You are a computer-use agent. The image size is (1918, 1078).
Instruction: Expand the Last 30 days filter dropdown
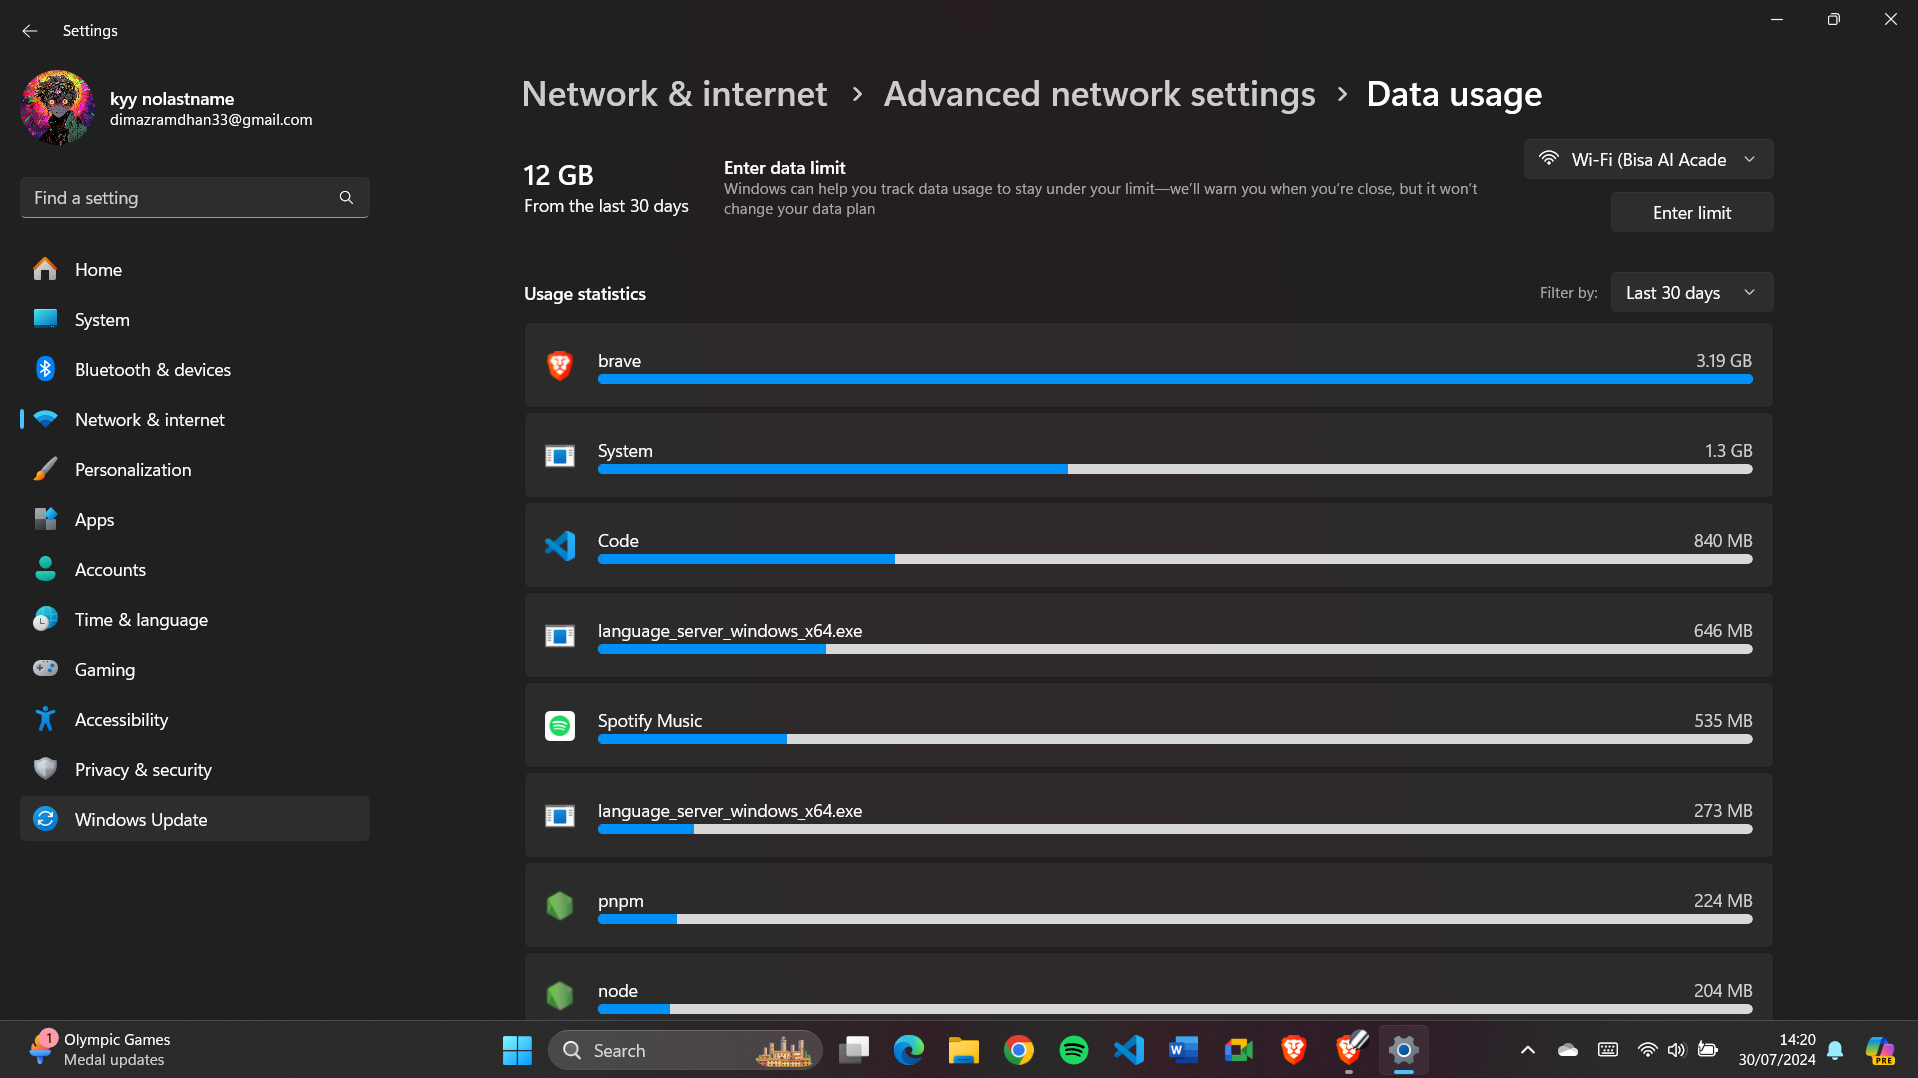tap(1691, 292)
